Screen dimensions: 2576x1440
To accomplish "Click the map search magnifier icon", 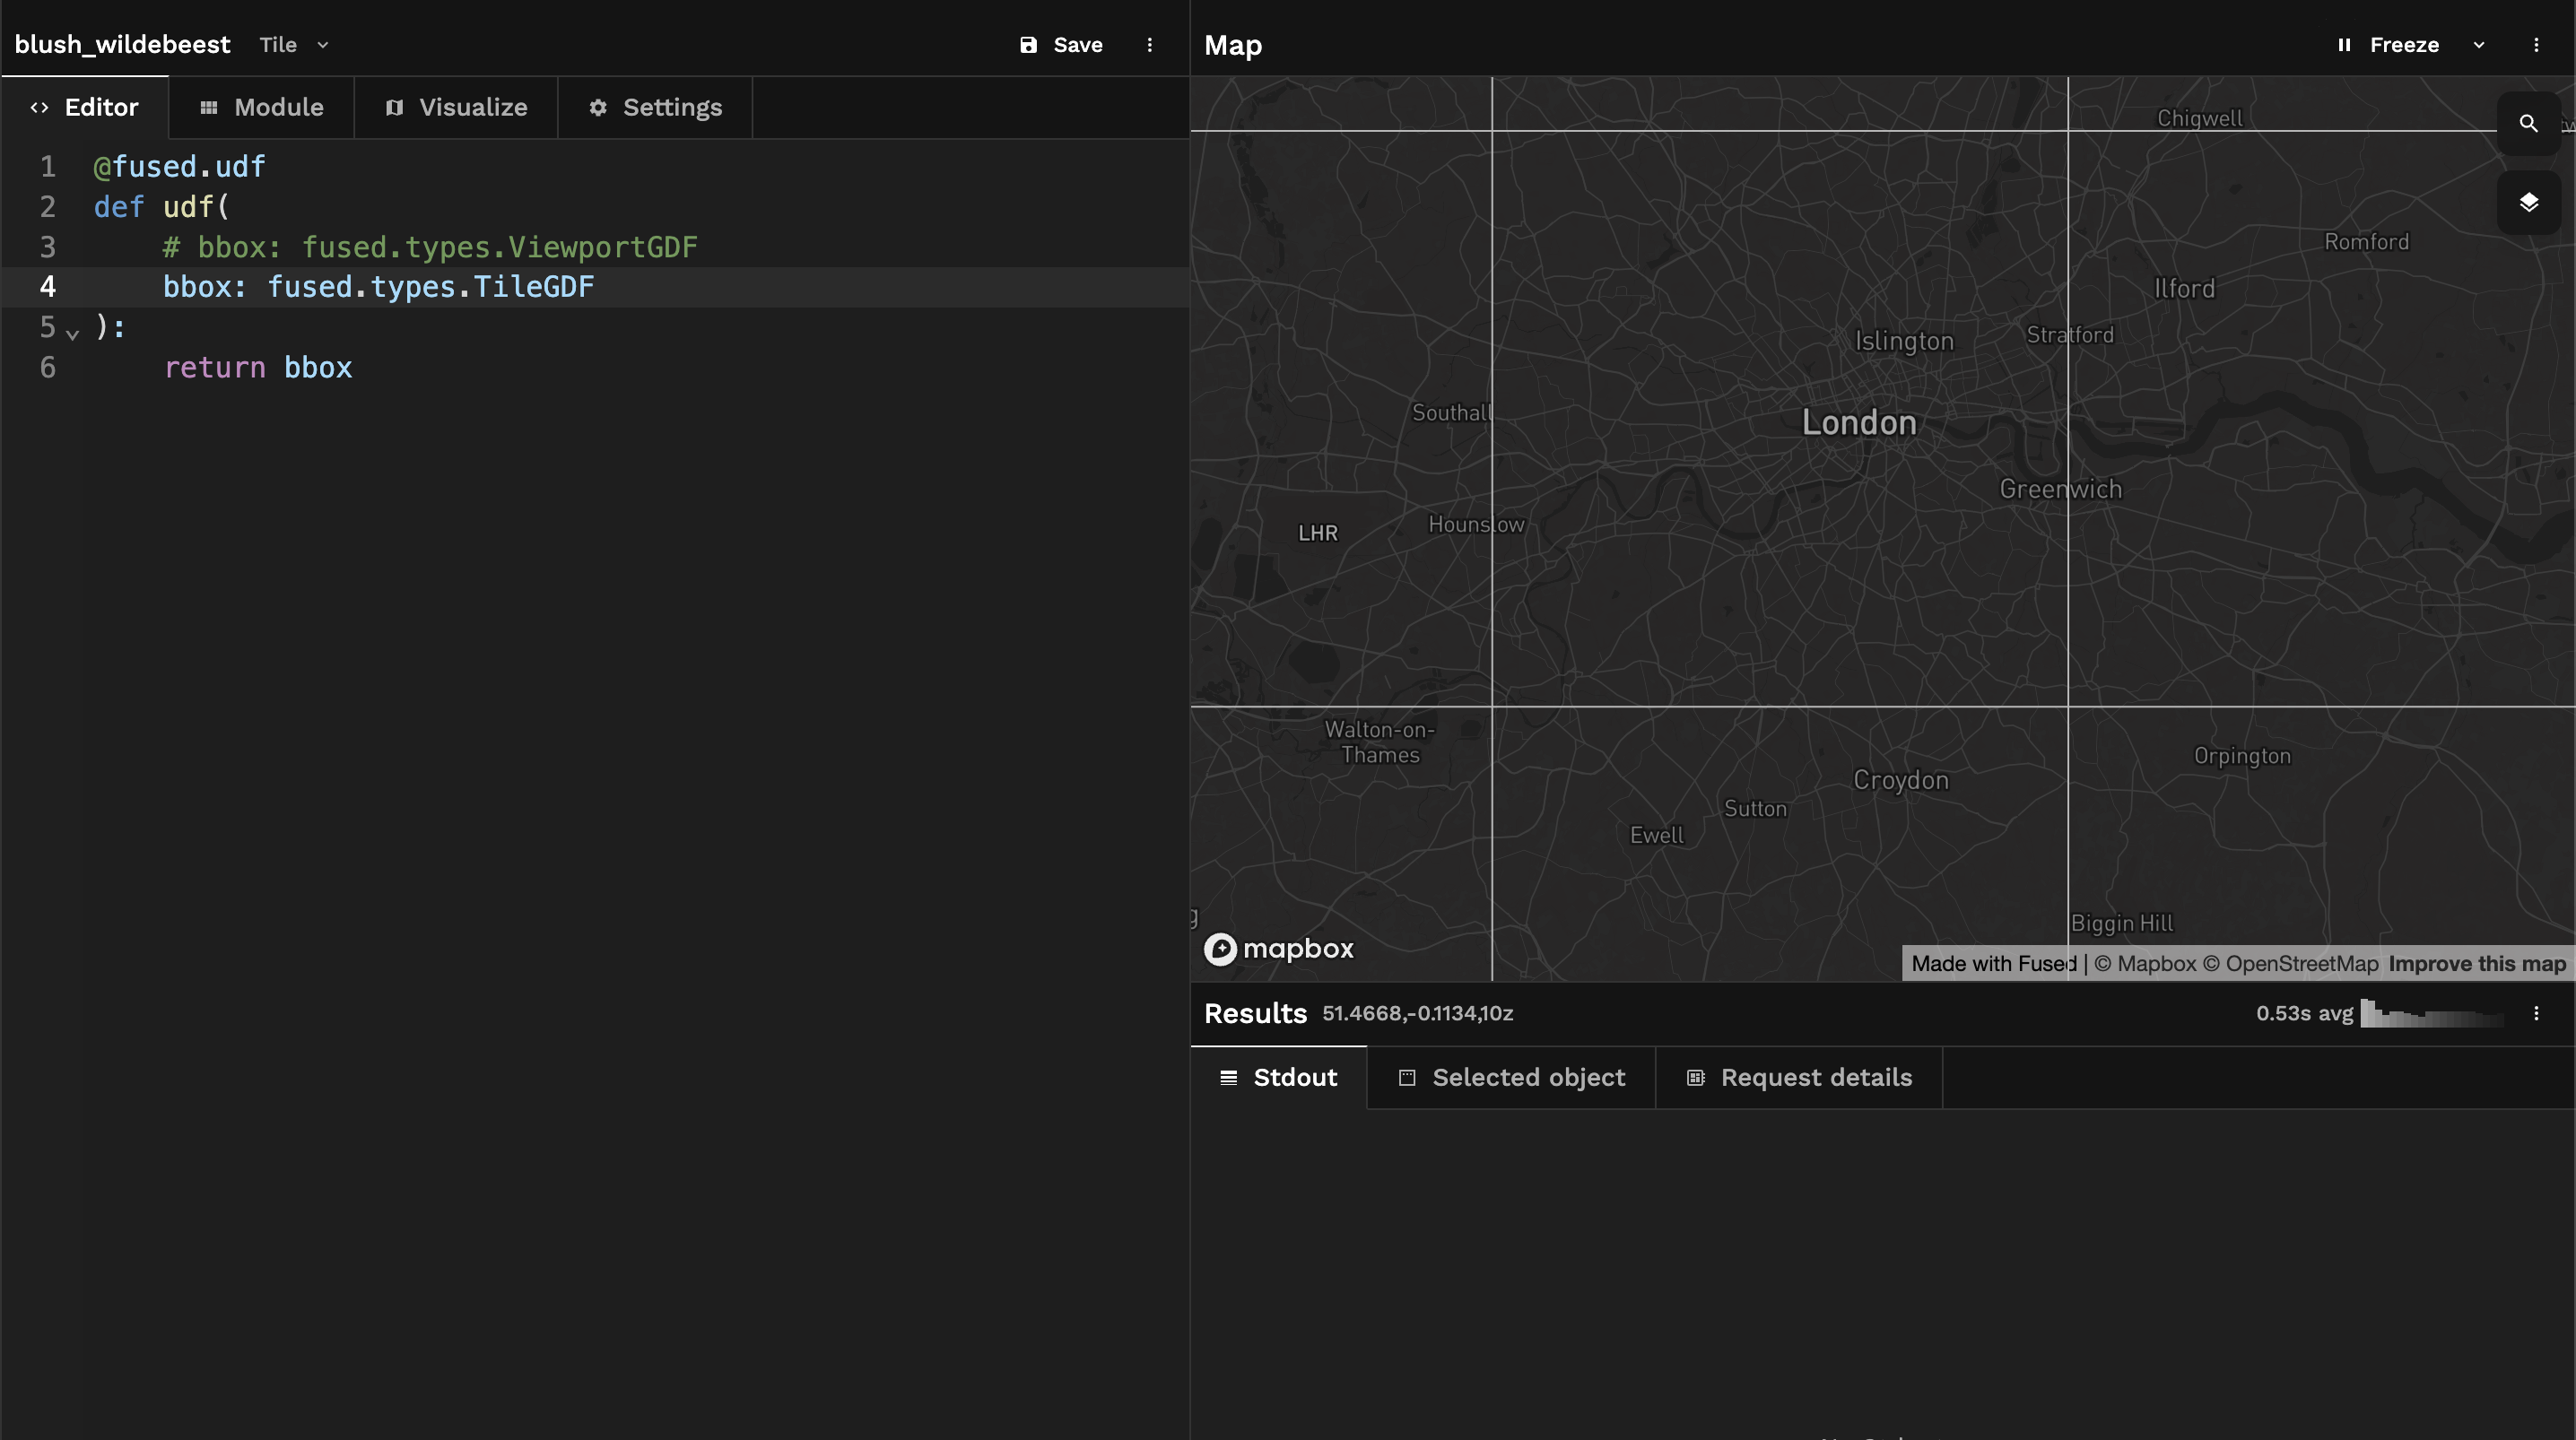I will click(x=2528, y=123).
